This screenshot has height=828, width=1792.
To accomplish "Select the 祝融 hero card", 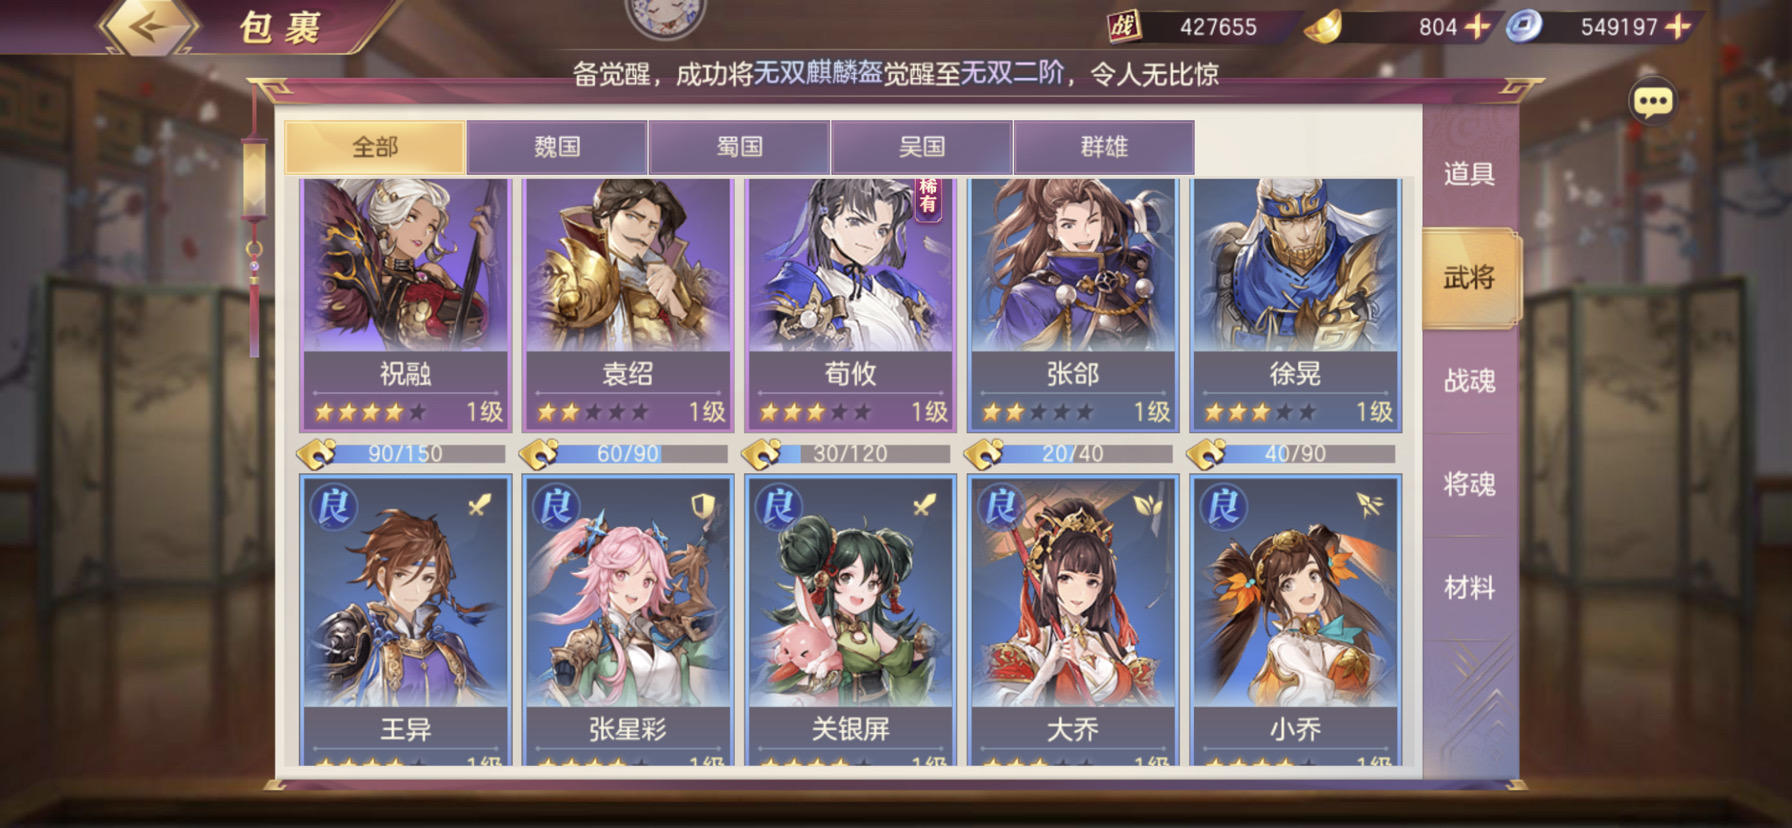I will [x=405, y=305].
